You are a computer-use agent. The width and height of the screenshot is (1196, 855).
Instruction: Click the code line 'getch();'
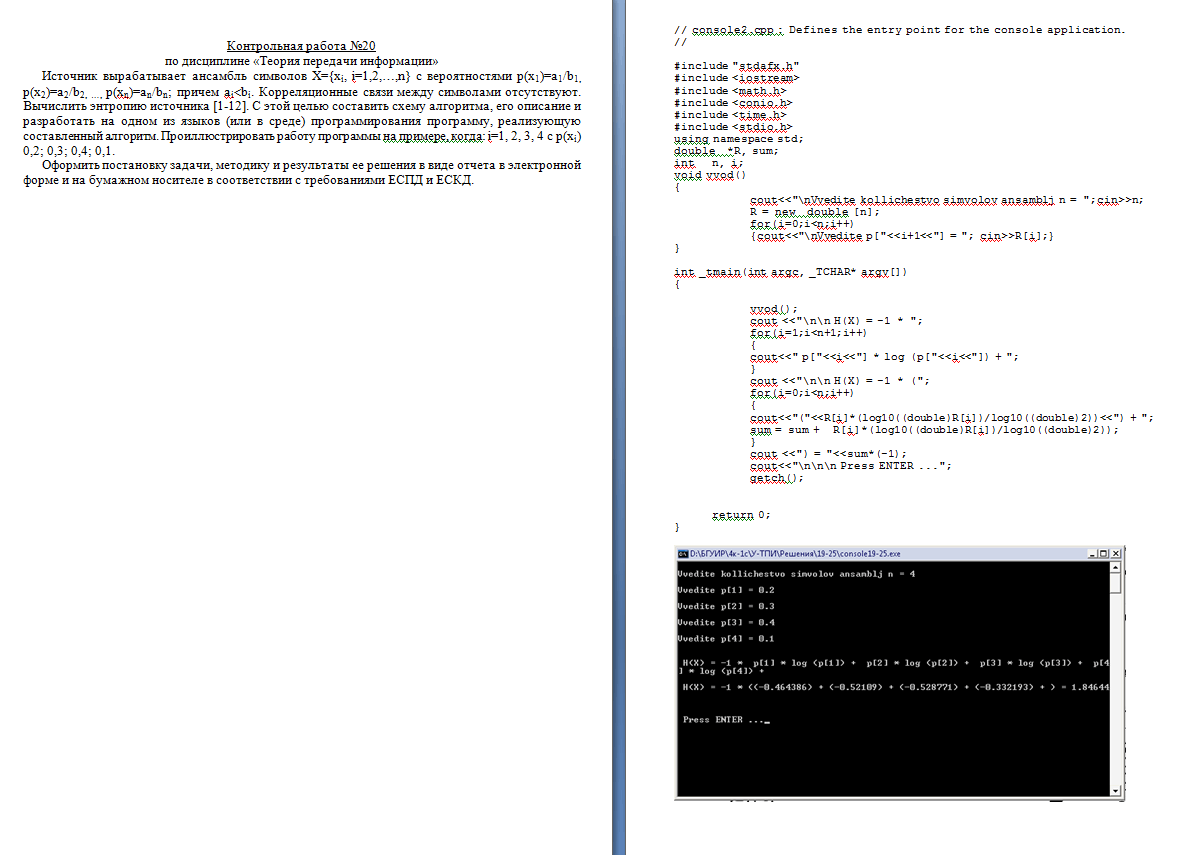(776, 478)
